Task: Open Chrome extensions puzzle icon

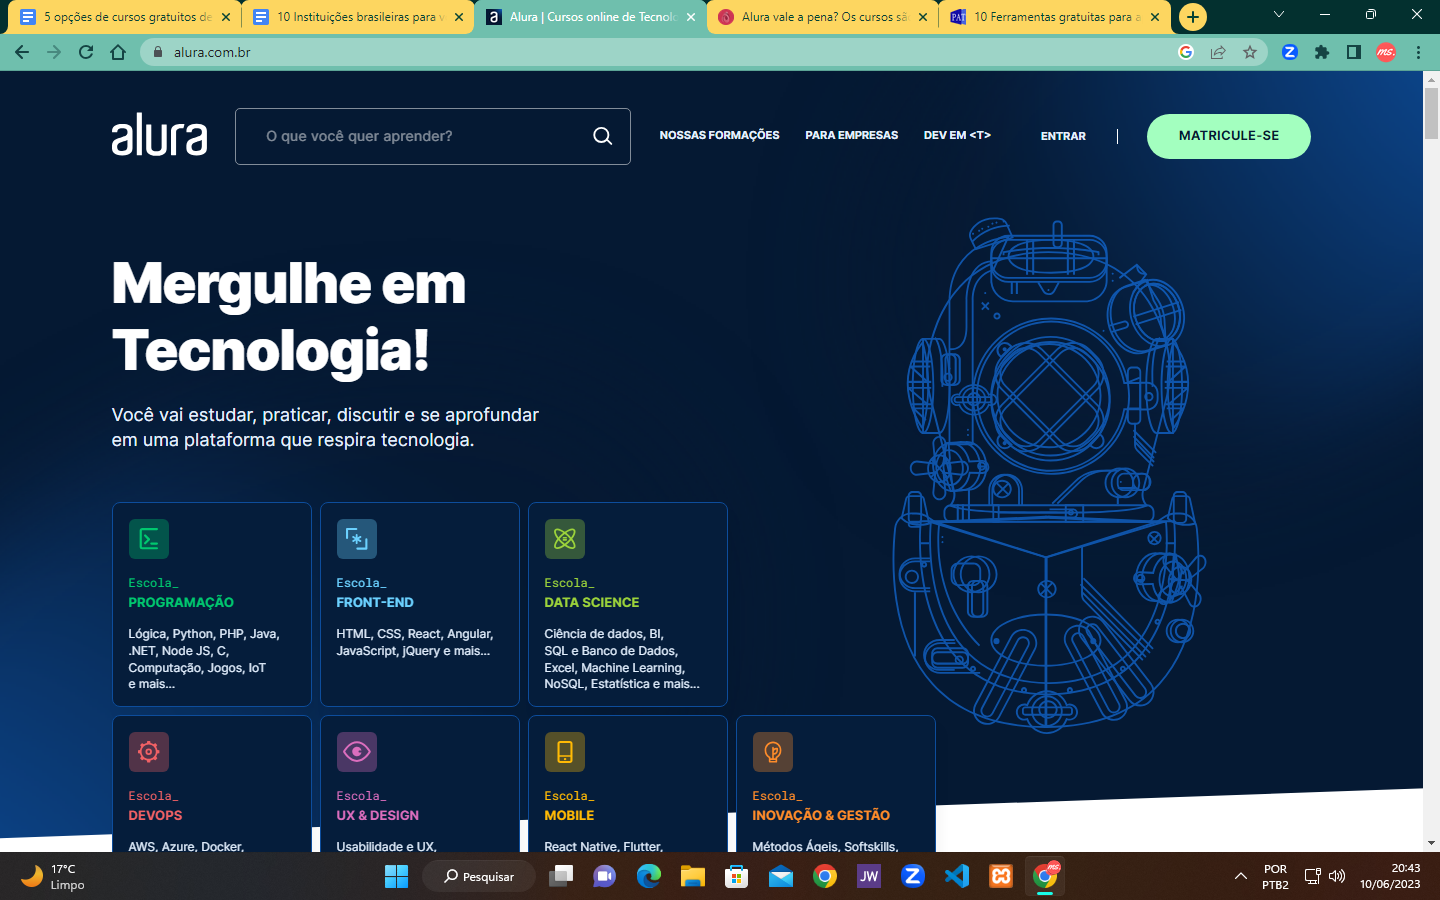Action: click(x=1322, y=52)
